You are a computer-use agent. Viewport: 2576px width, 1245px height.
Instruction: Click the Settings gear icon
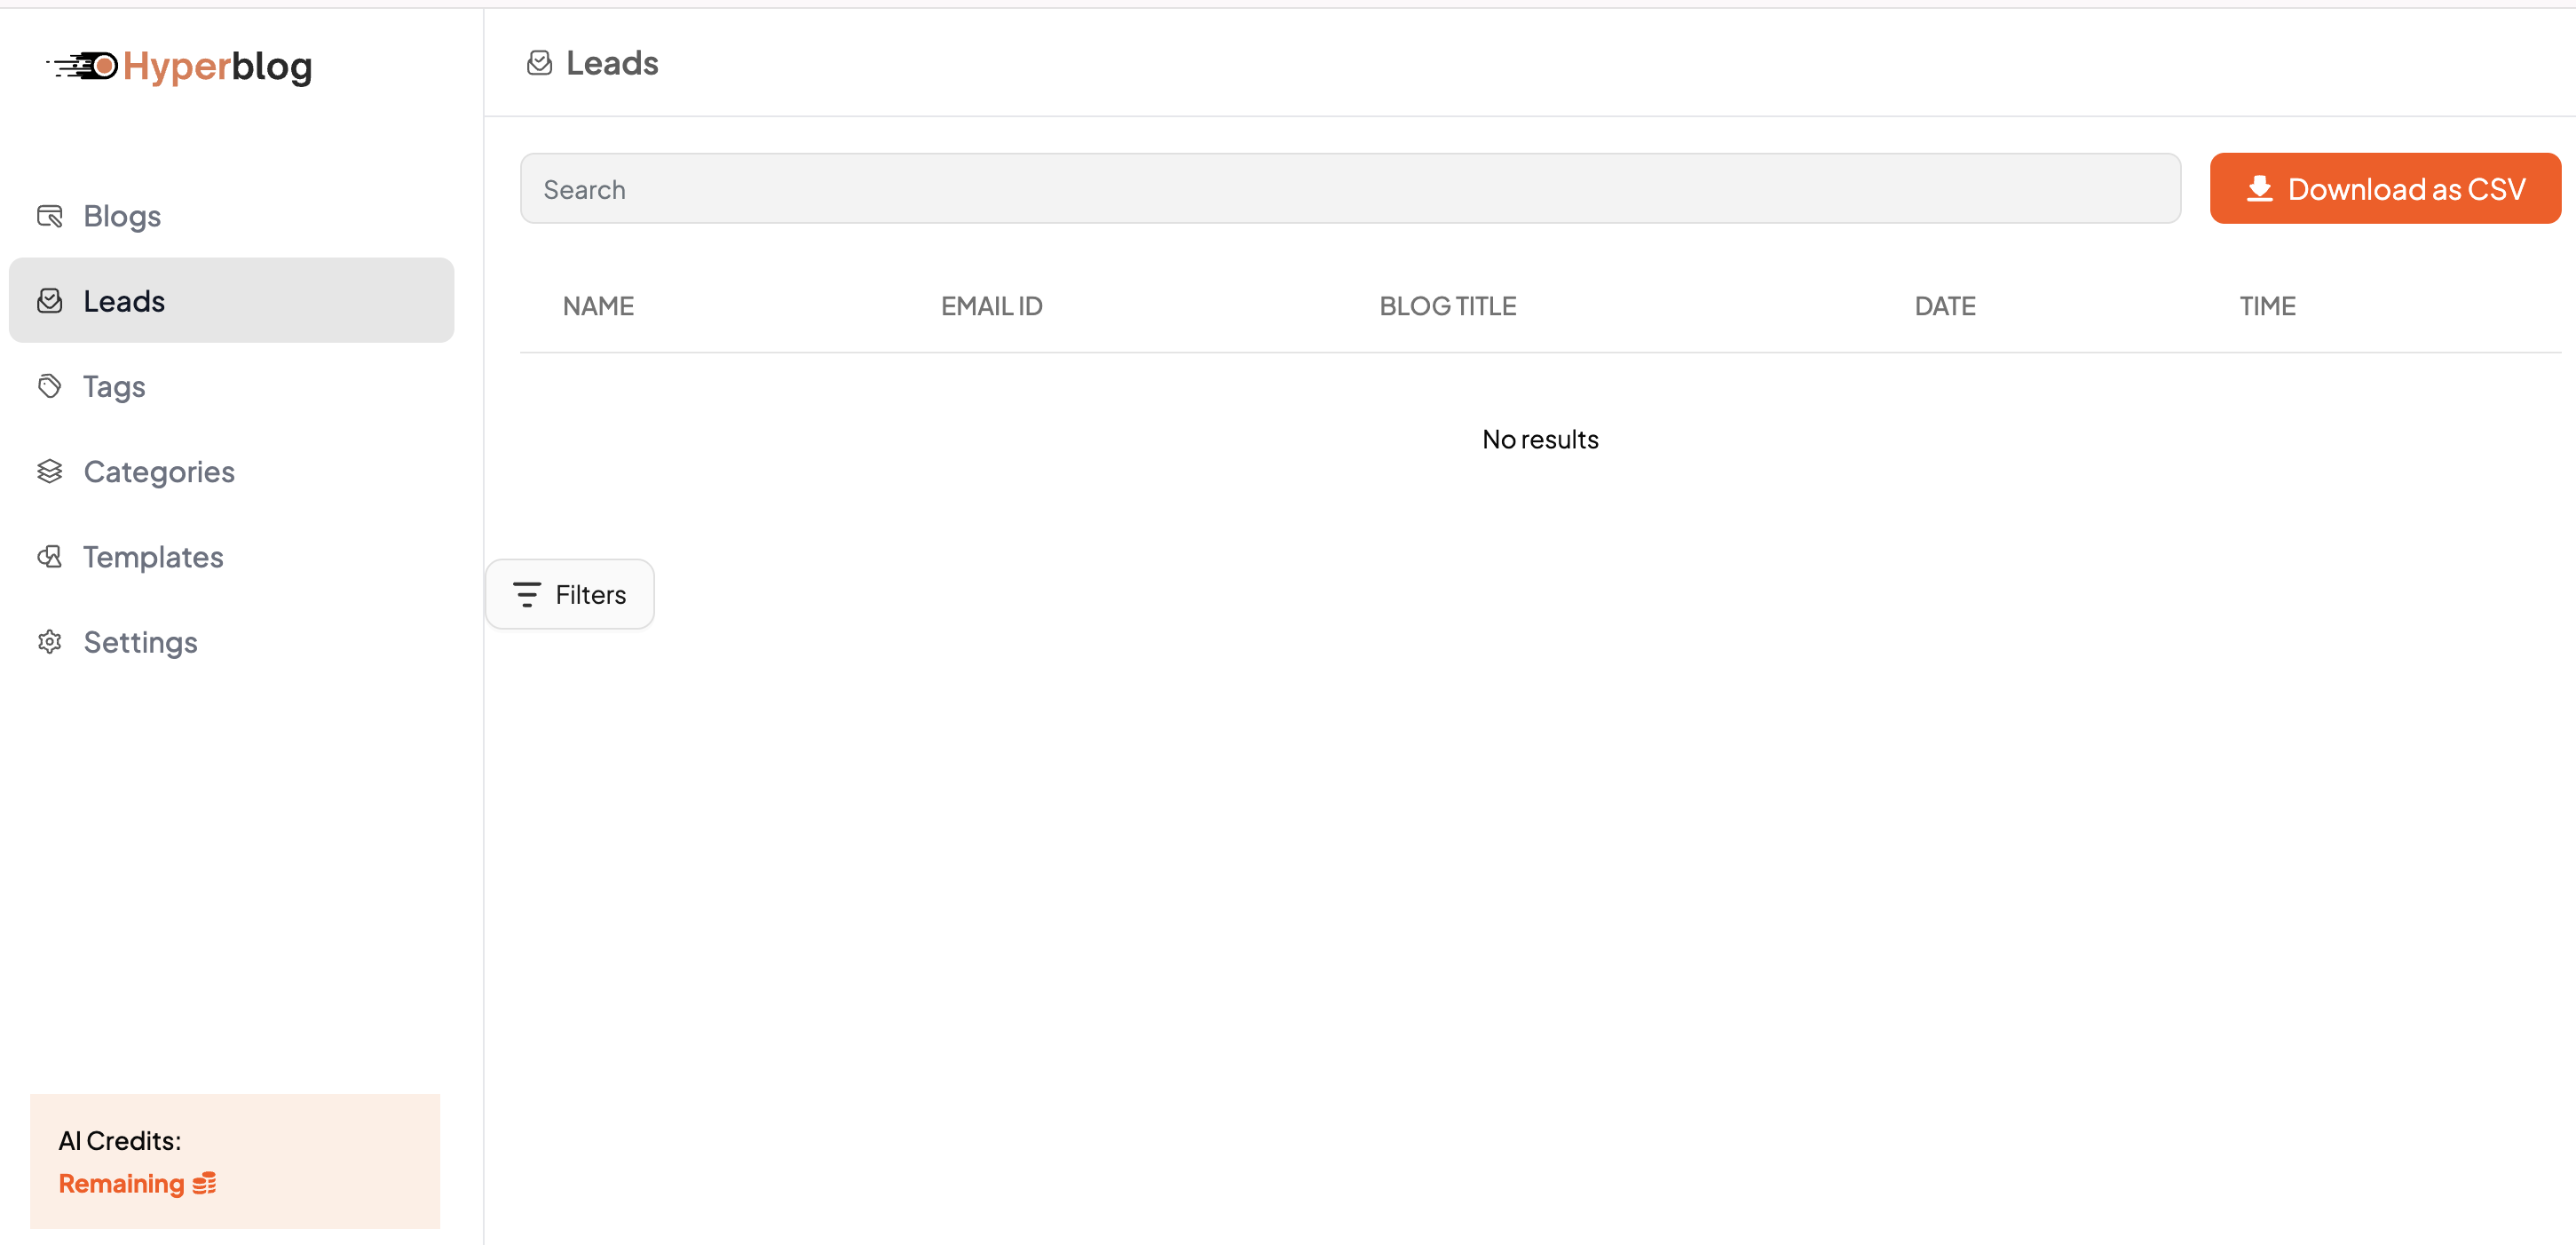coord(50,642)
